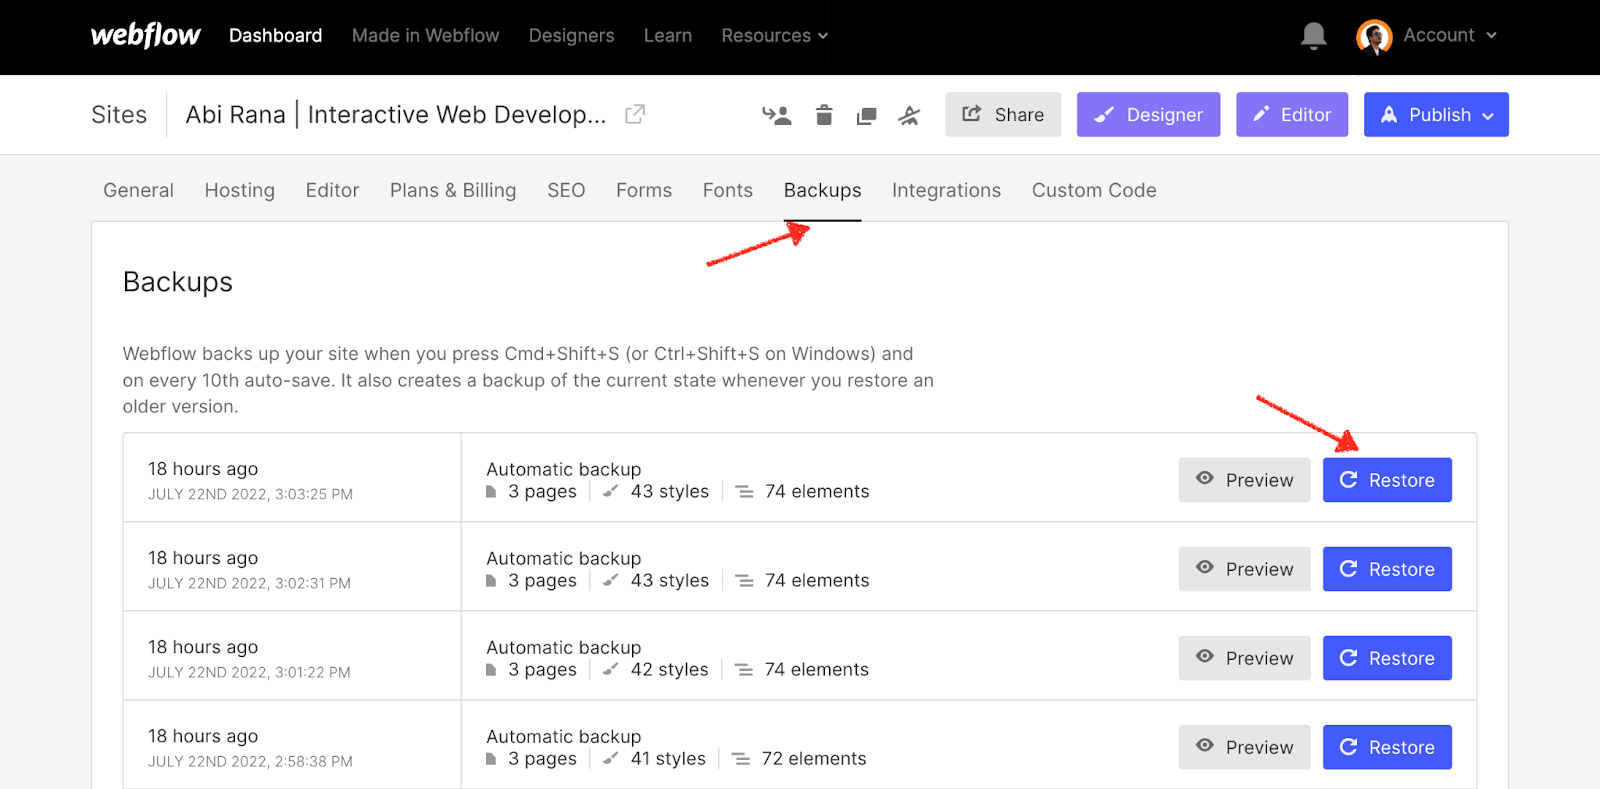Click the Share button
The image size is (1600, 789).
click(x=1003, y=115)
